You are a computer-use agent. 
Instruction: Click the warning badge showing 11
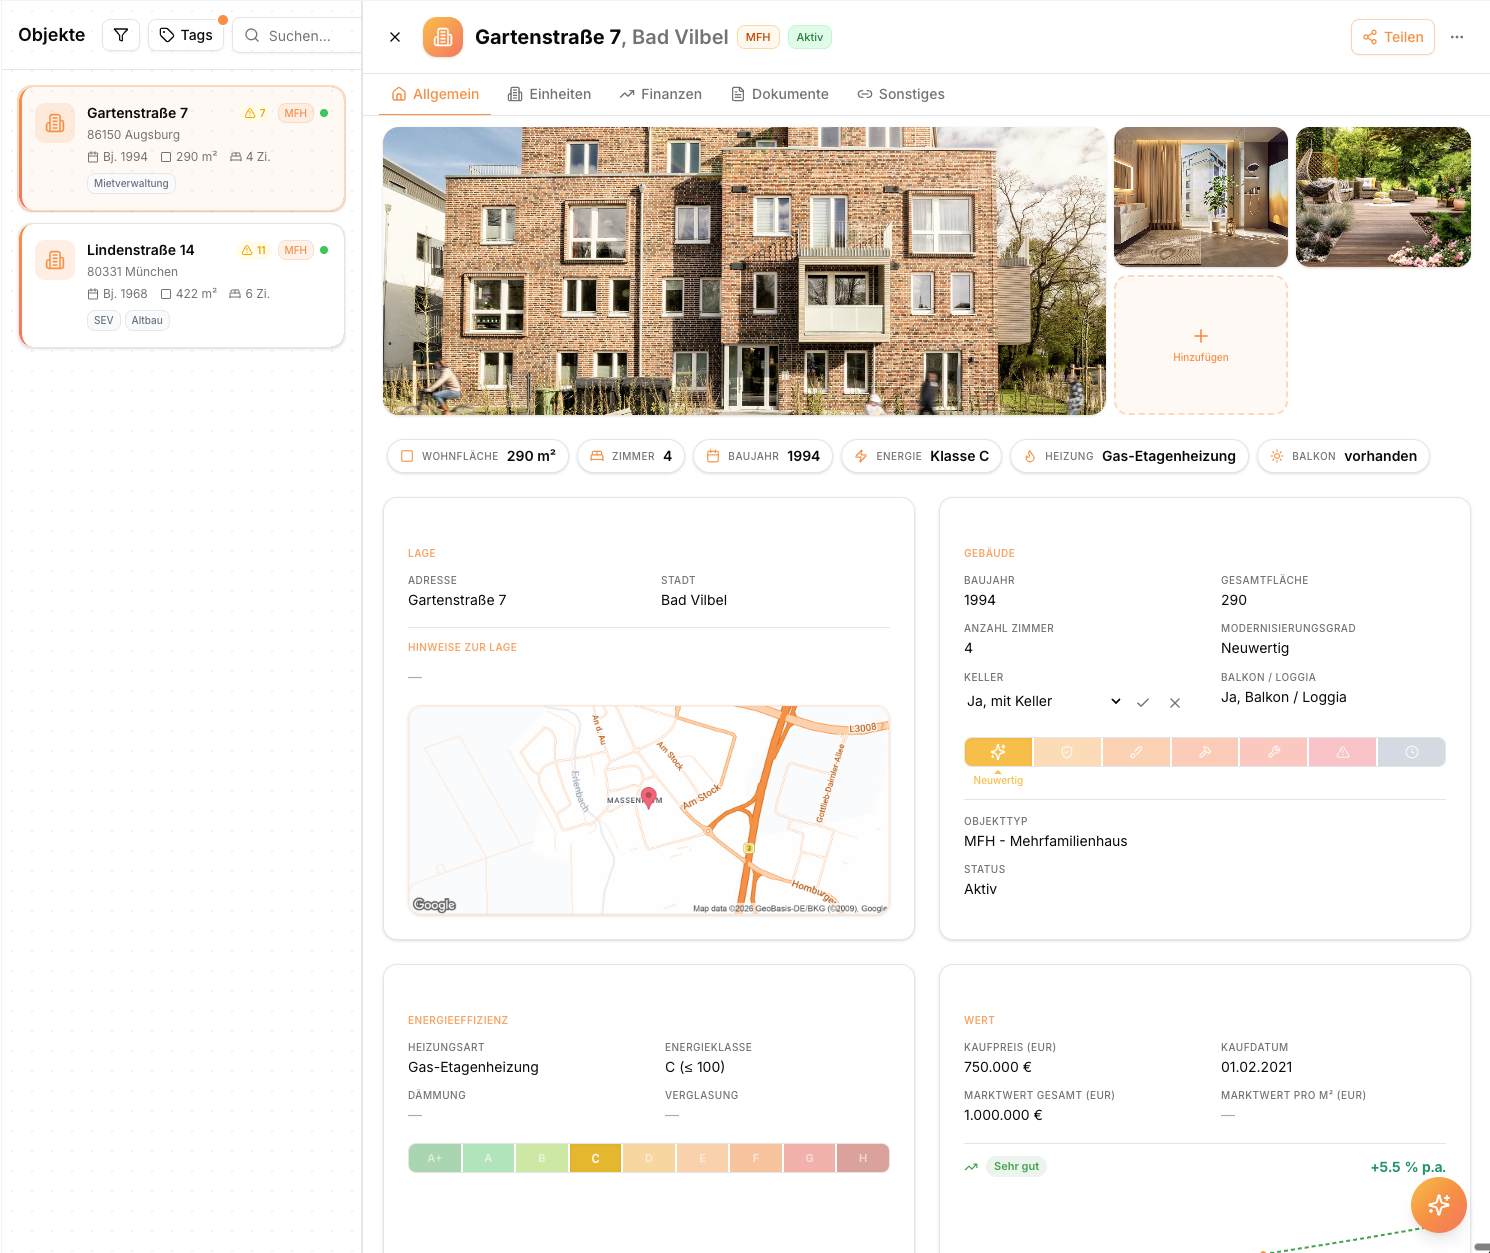click(x=254, y=250)
